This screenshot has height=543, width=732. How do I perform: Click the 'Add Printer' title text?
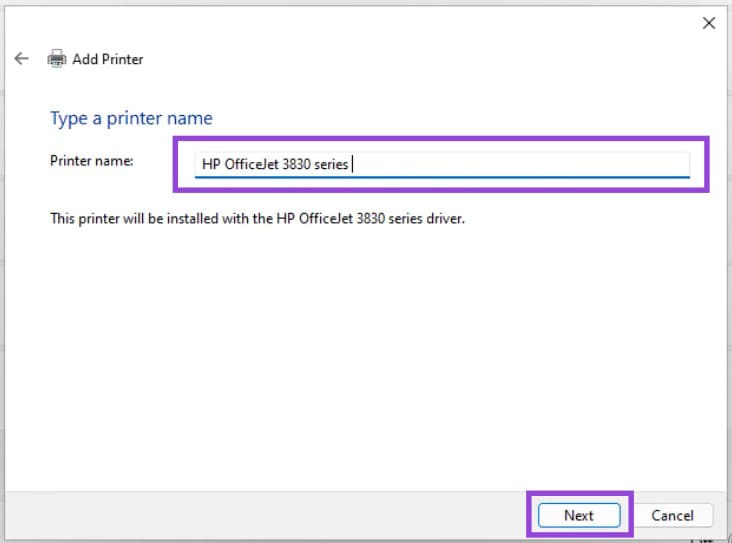(x=107, y=59)
